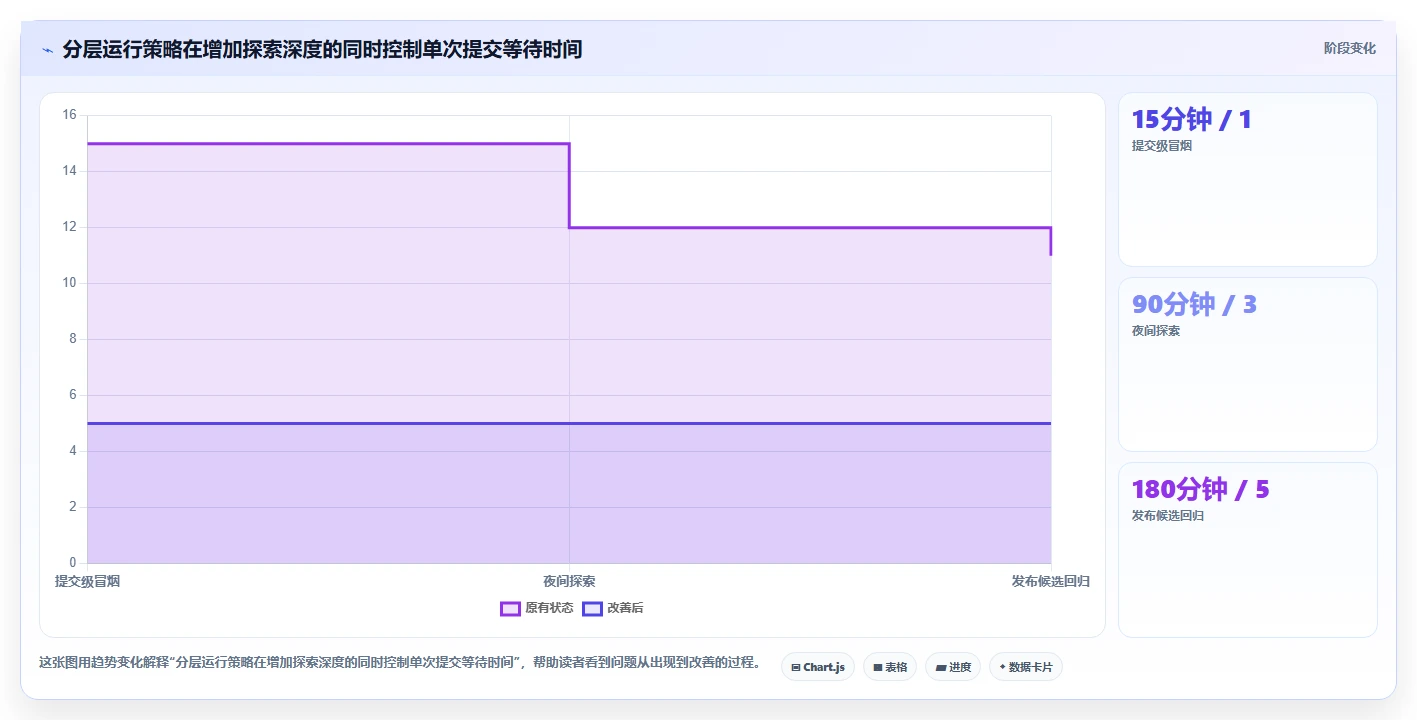Select the 15分钟 / 1 data card
1417x720 pixels.
1247,180
